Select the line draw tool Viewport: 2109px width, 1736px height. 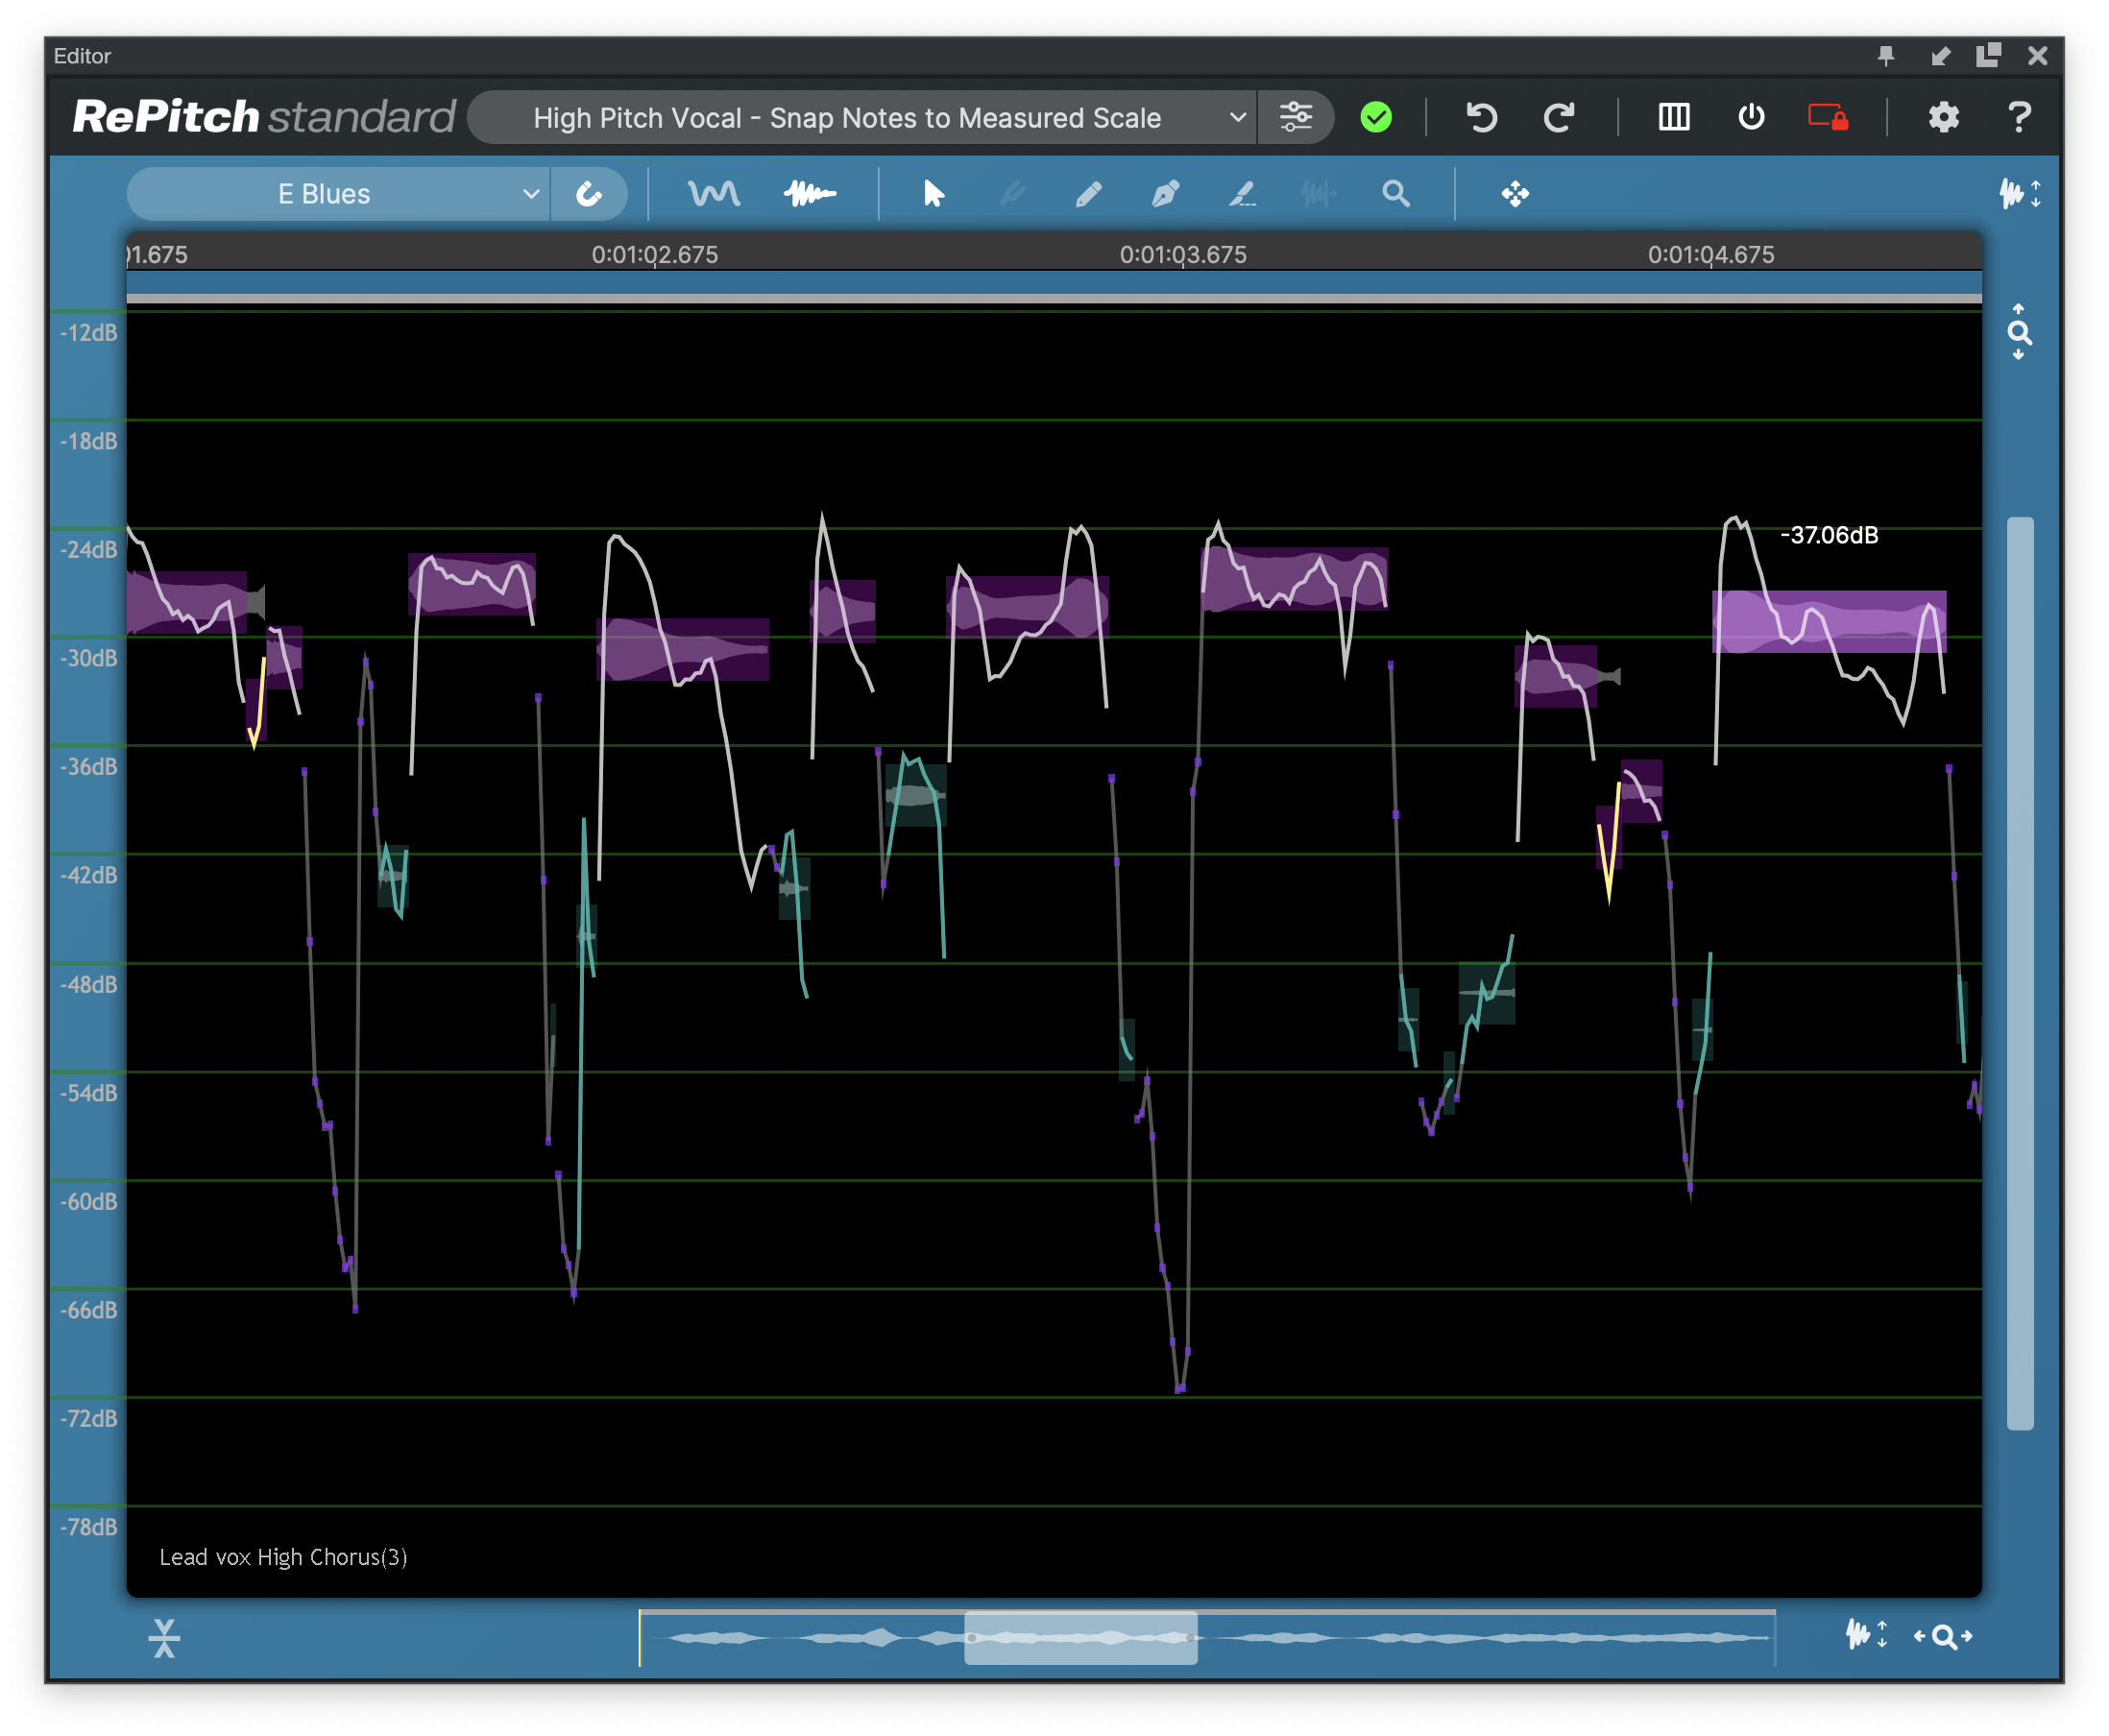pyautogui.click(x=1242, y=194)
